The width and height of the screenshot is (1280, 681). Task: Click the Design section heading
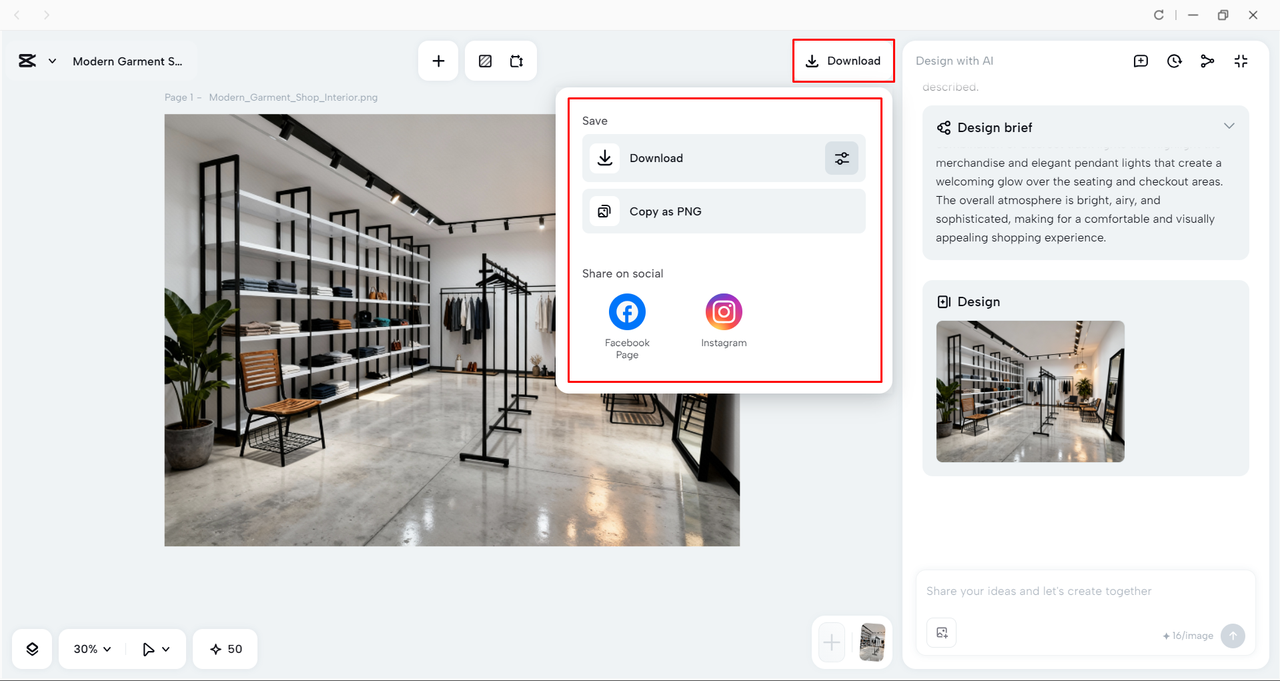pyautogui.click(x=978, y=301)
